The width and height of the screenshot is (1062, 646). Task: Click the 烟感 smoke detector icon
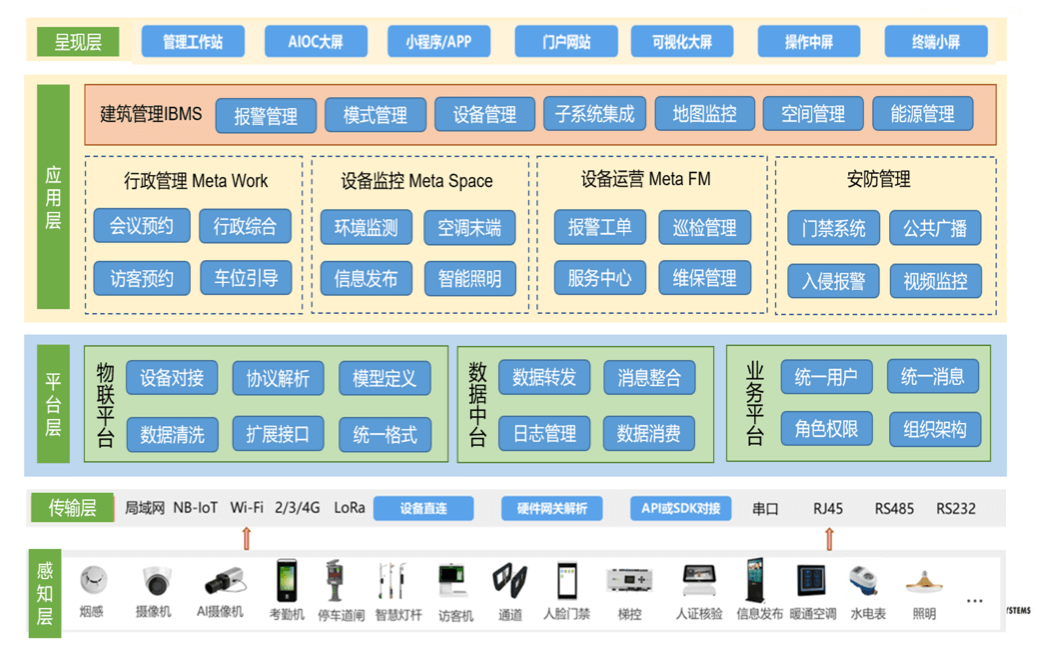pyautogui.click(x=93, y=579)
